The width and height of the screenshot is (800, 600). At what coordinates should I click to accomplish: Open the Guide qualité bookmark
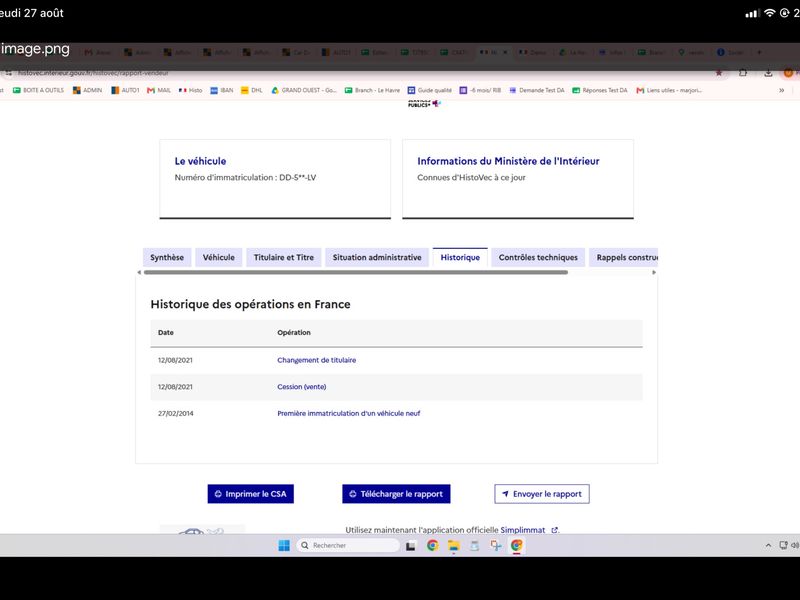point(430,90)
